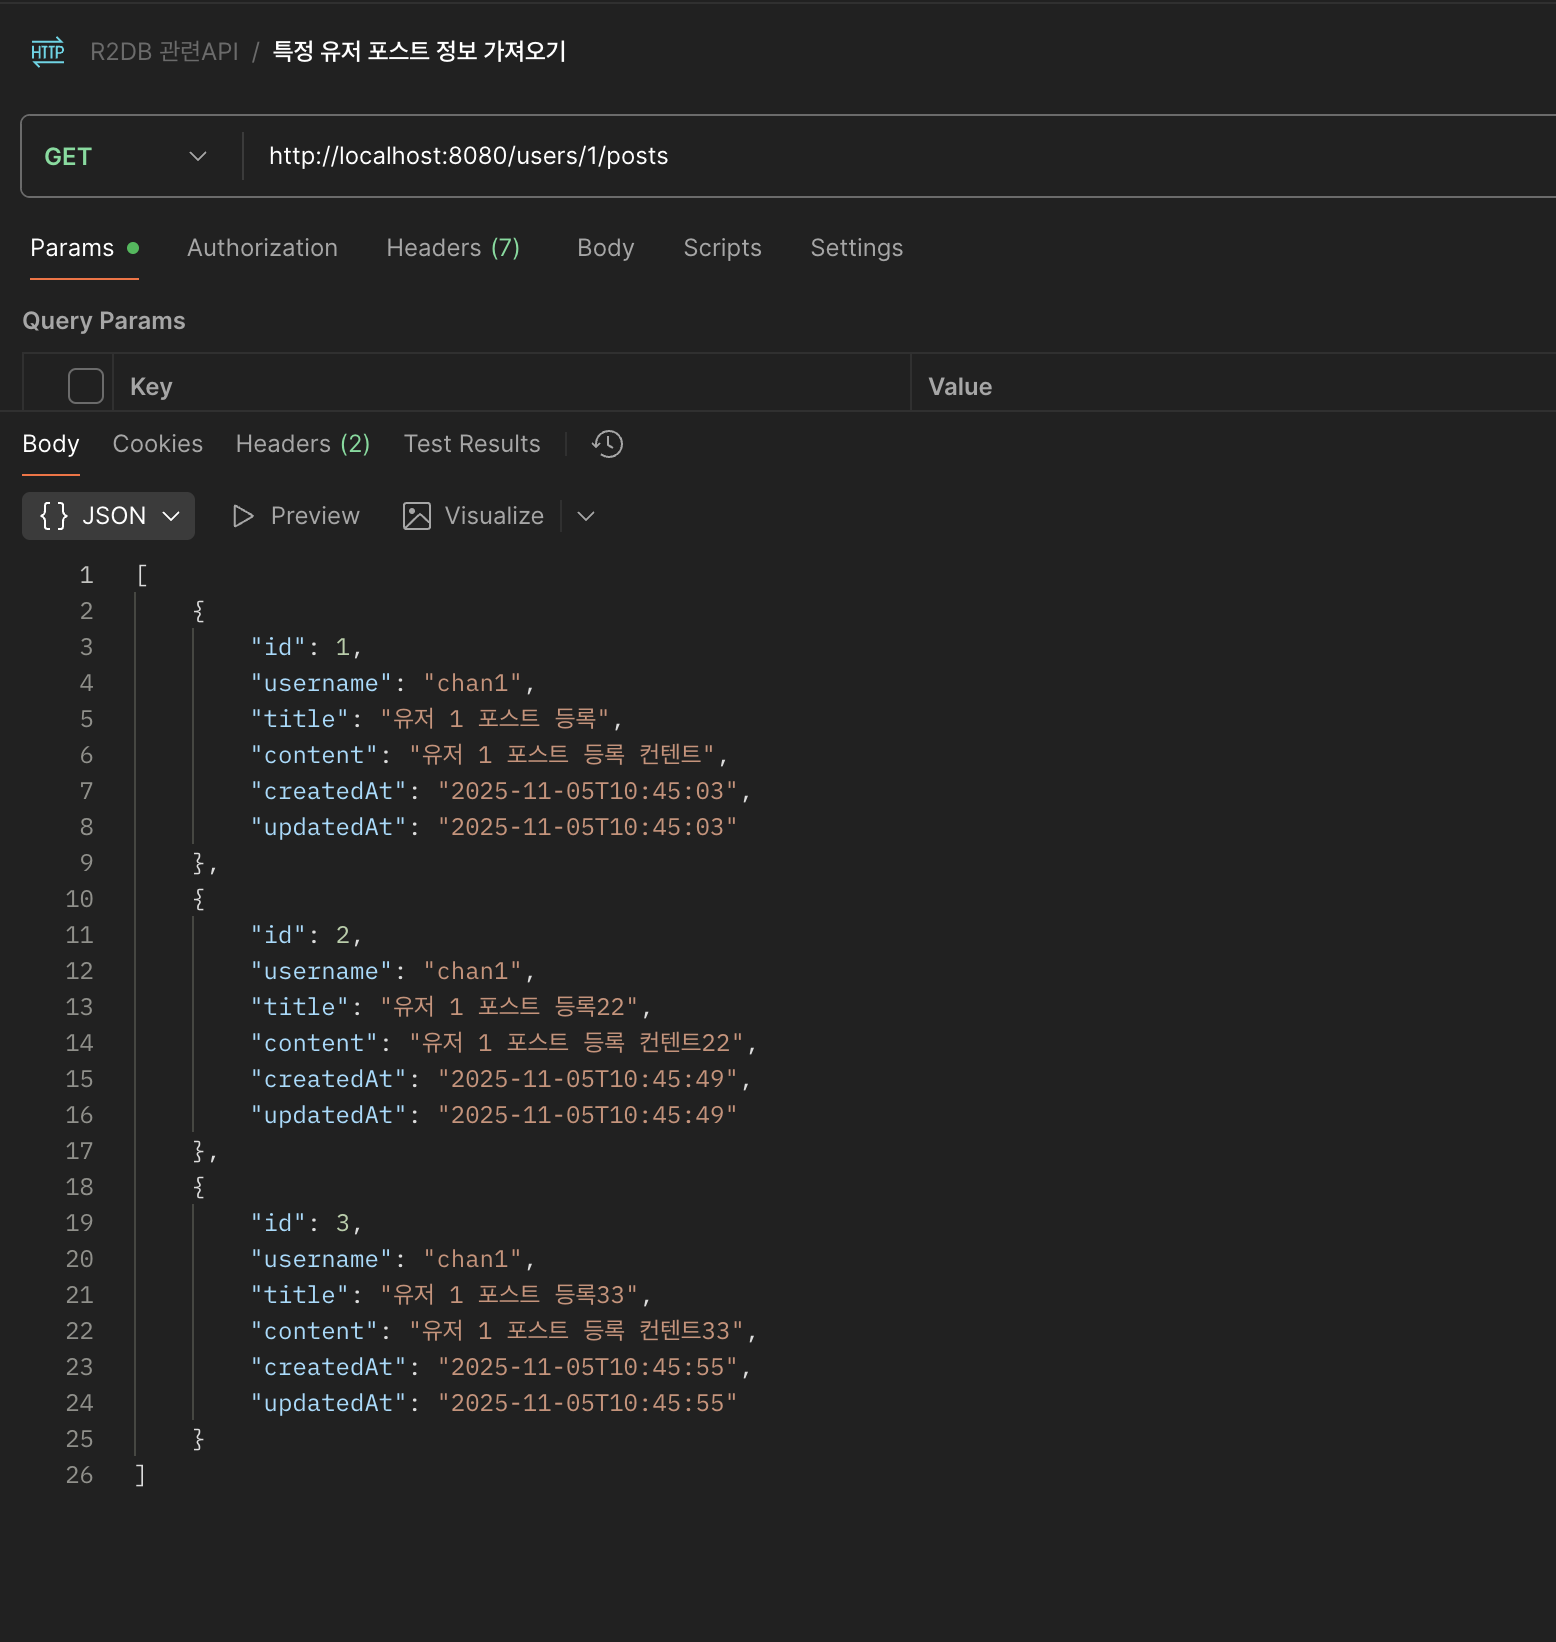Open the response Cookies tab

(158, 444)
